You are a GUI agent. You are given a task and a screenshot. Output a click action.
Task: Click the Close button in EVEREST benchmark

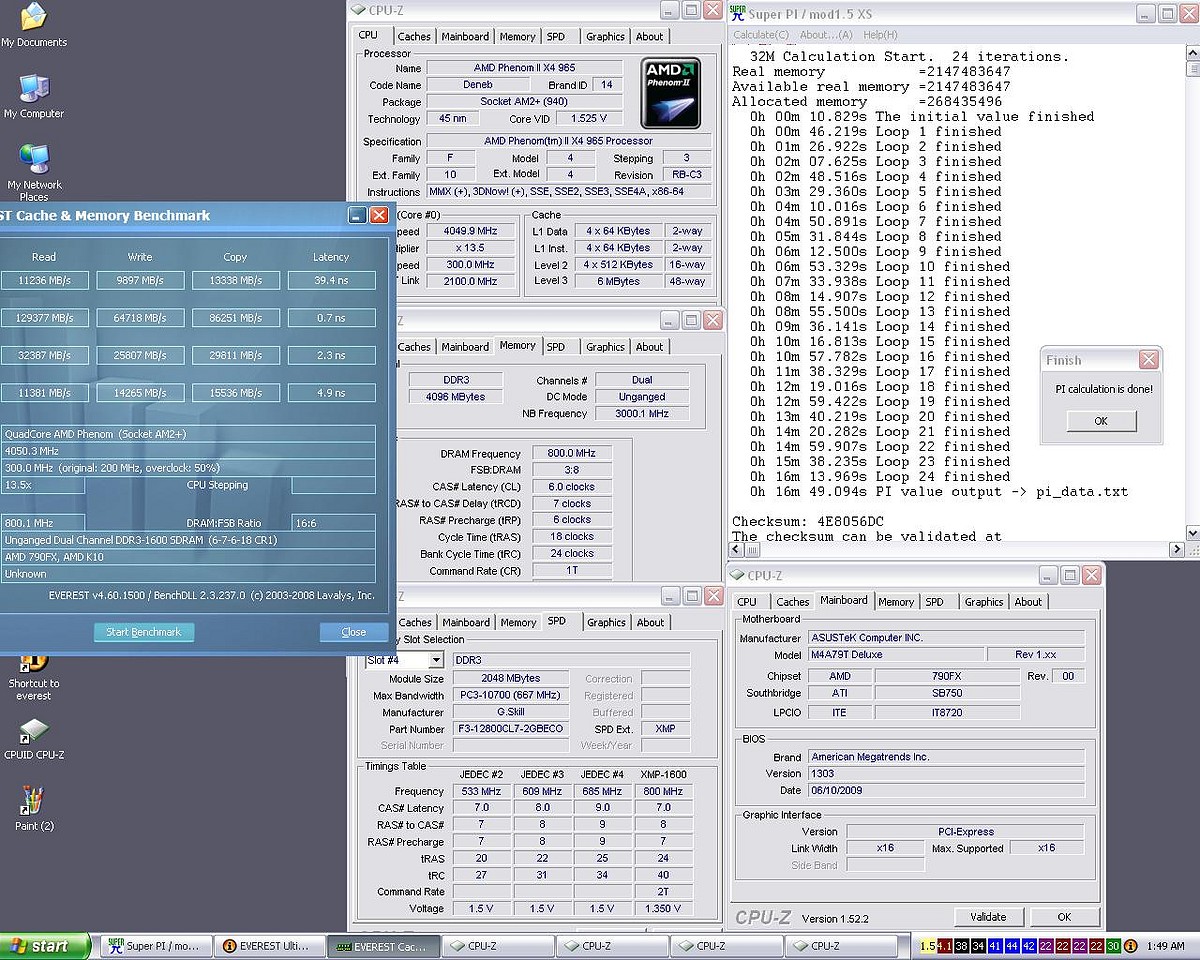[x=354, y=632]
